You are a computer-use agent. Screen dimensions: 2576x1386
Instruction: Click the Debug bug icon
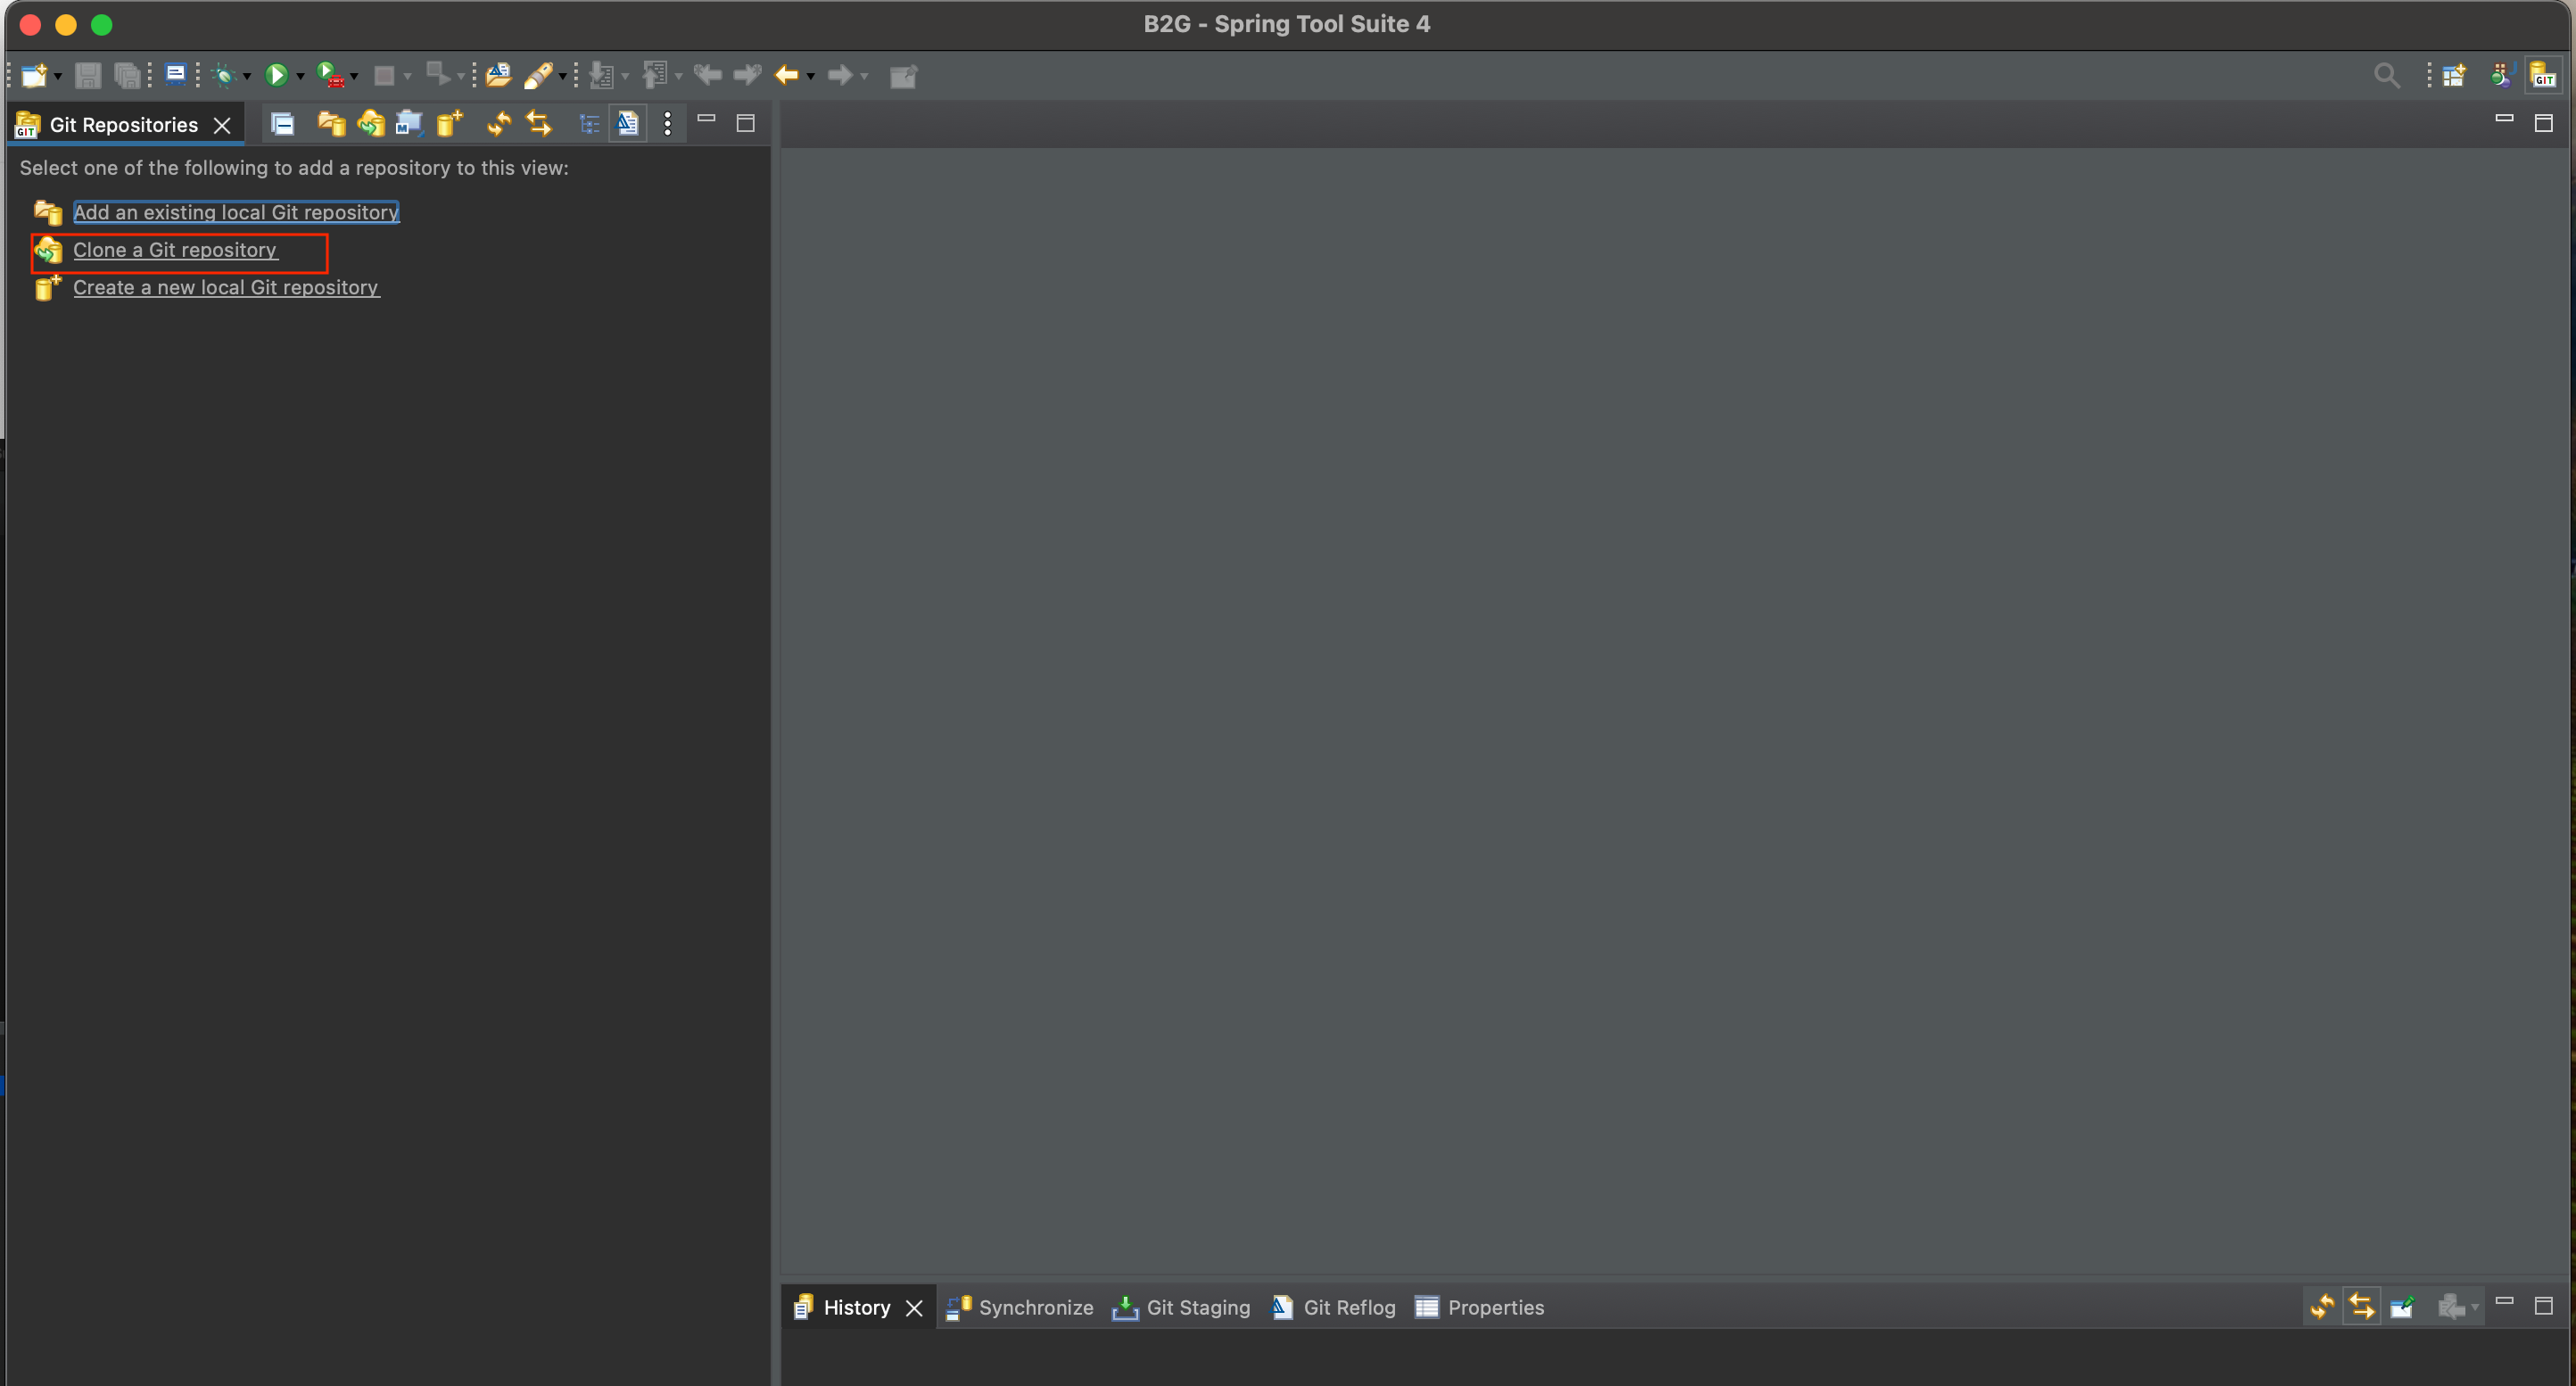click(x=224, y=75)
